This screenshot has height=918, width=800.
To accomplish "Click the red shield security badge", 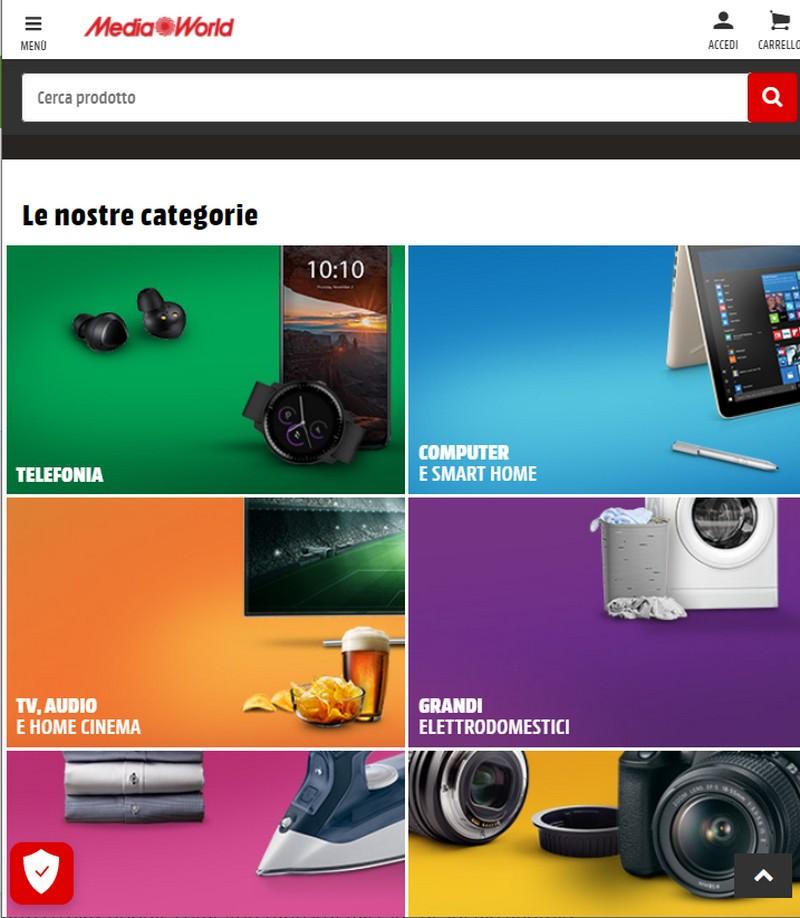I will [x=42, y=873].
